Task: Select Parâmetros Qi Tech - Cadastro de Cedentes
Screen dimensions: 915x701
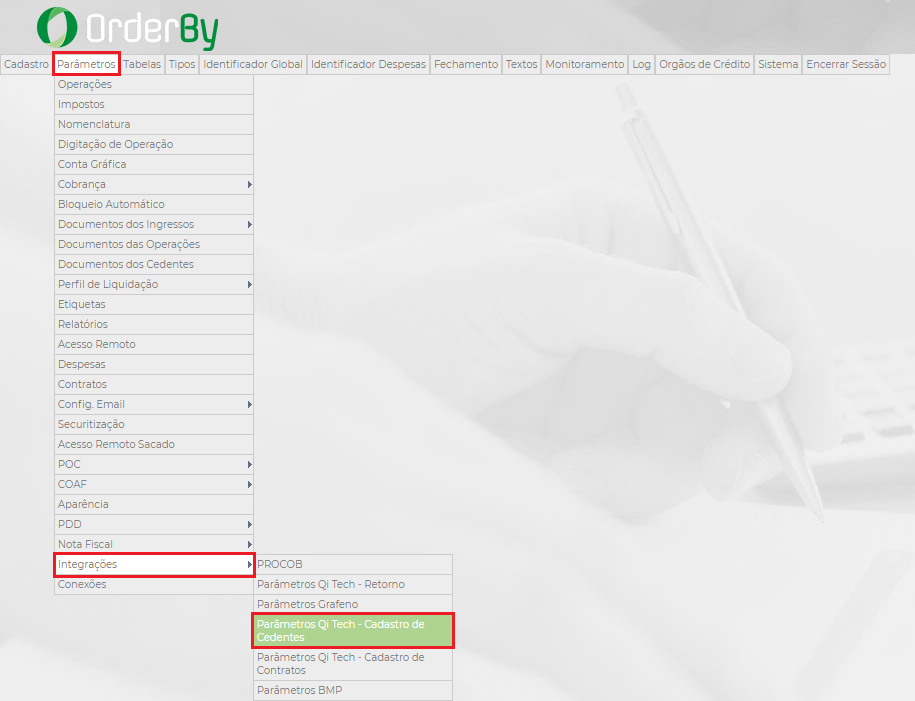Action: pos(352,630)
